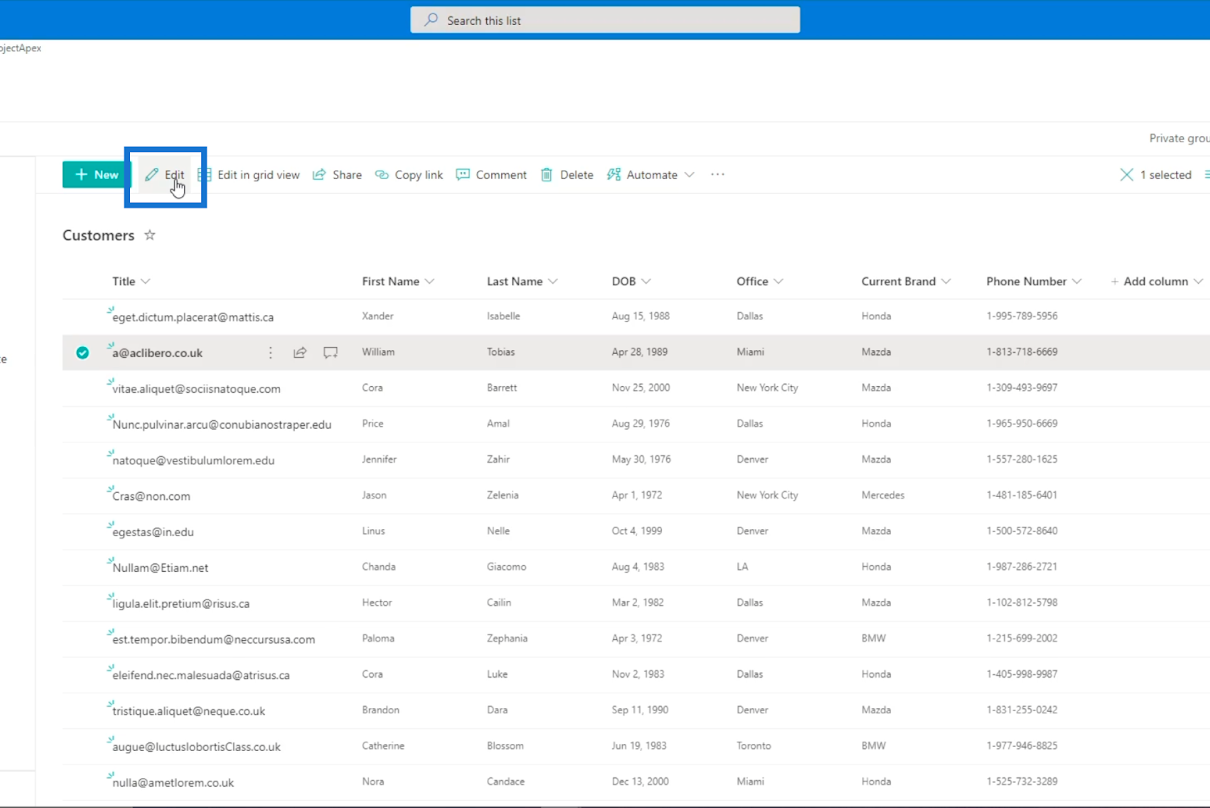Click the New item button
Image resolution: width=1210 pixels, height=808 pixels.
pos(96,175)
